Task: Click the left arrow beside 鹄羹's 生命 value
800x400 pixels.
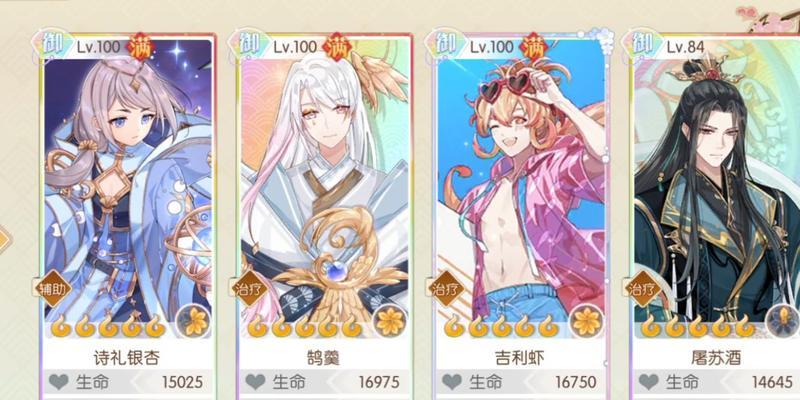Action: pyautogui.click(x=335, y=382)
